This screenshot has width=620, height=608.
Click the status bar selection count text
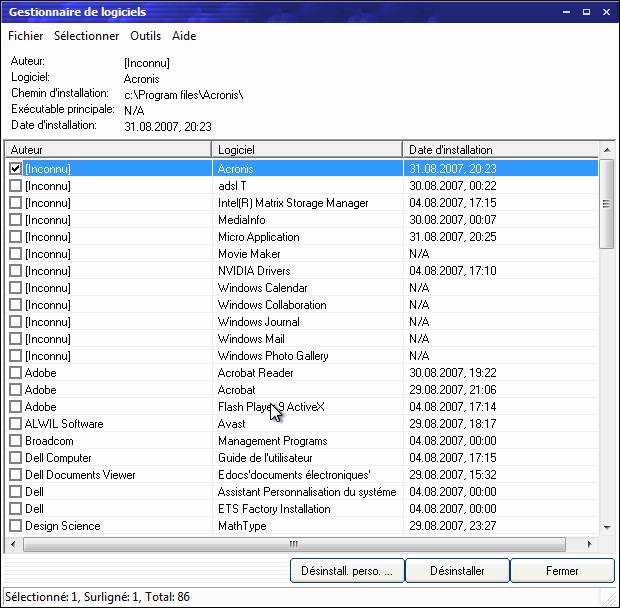click(x=97, y=596)
